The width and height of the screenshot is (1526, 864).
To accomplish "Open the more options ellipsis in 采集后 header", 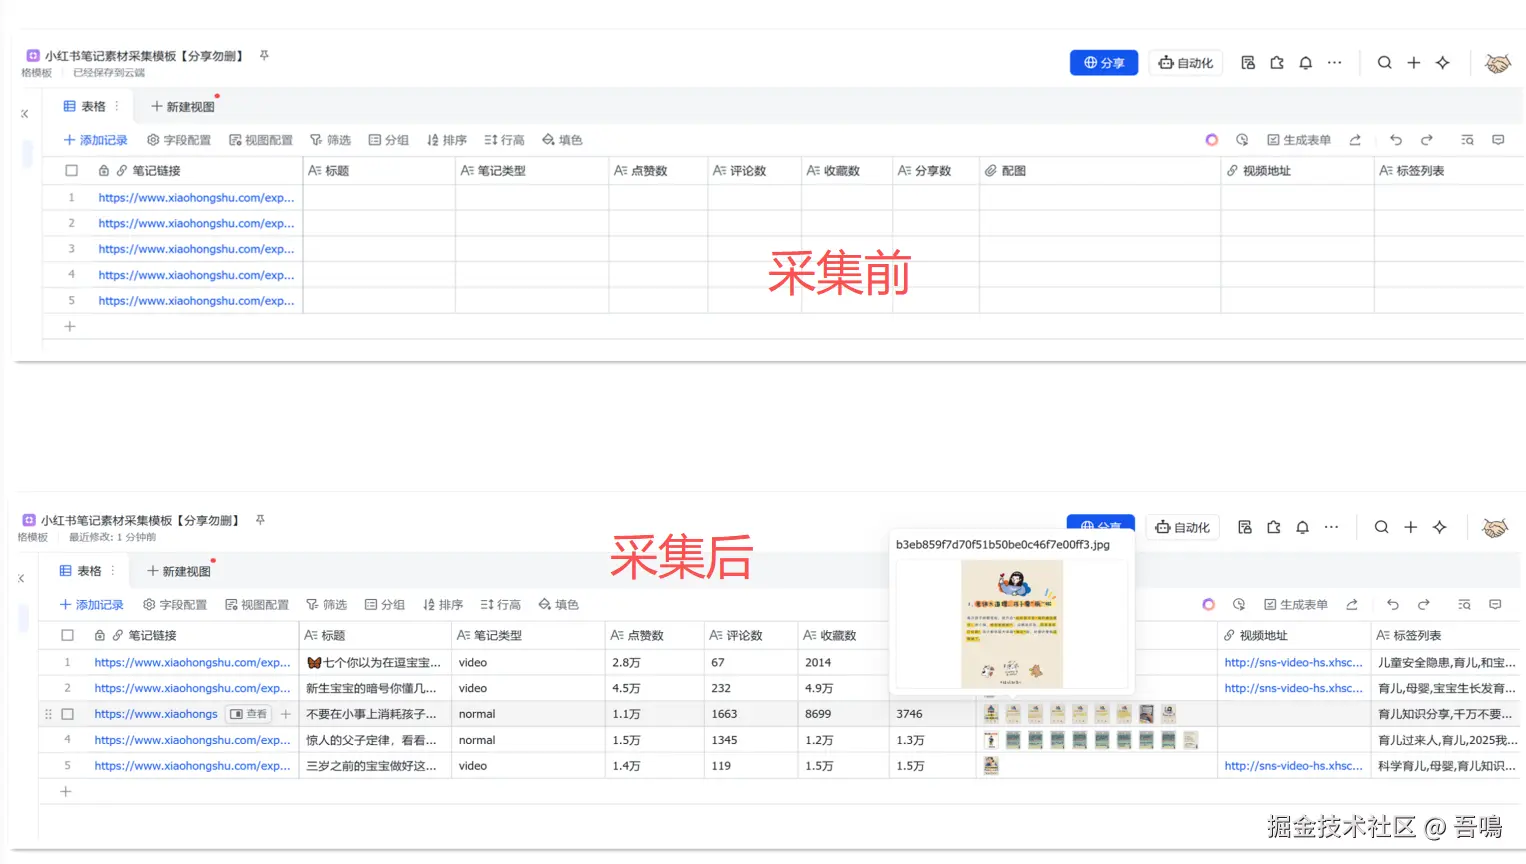I will (x=1331, y=527).
